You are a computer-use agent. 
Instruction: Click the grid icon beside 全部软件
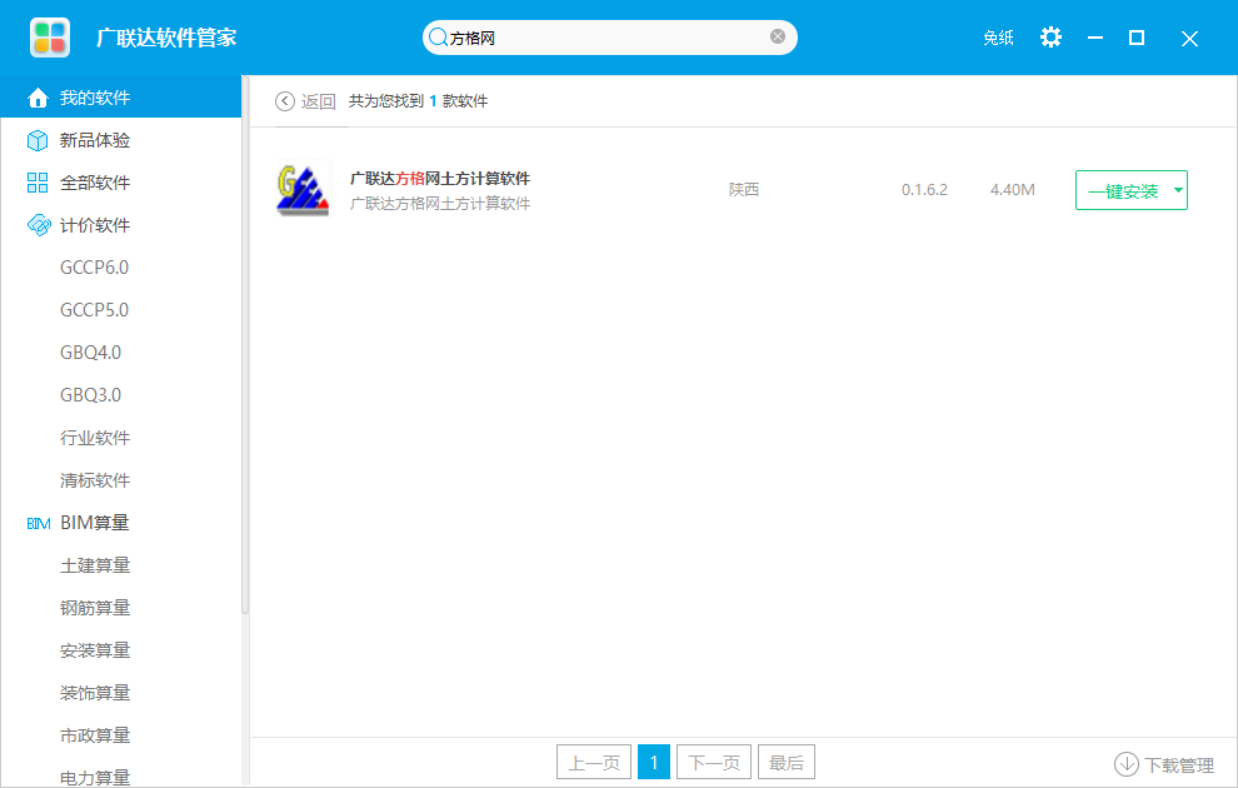point(38,183)
